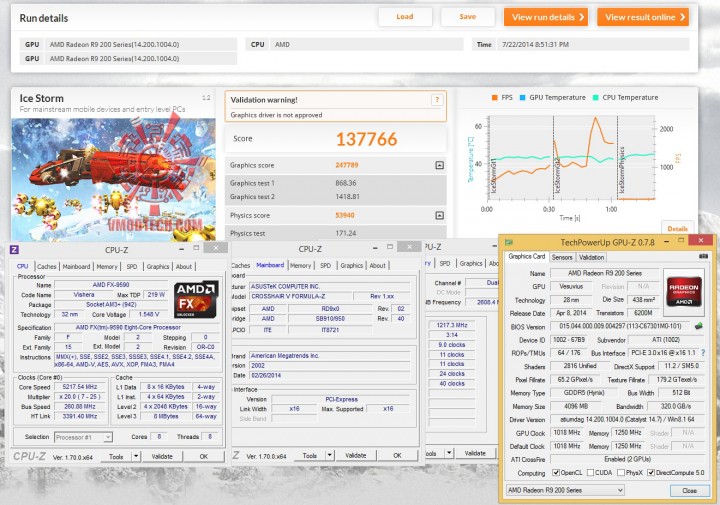The width and height of the screenshot is (720, 505).
Task: Click Tools button in left CPU-Z window
Action: coord(116,456)
